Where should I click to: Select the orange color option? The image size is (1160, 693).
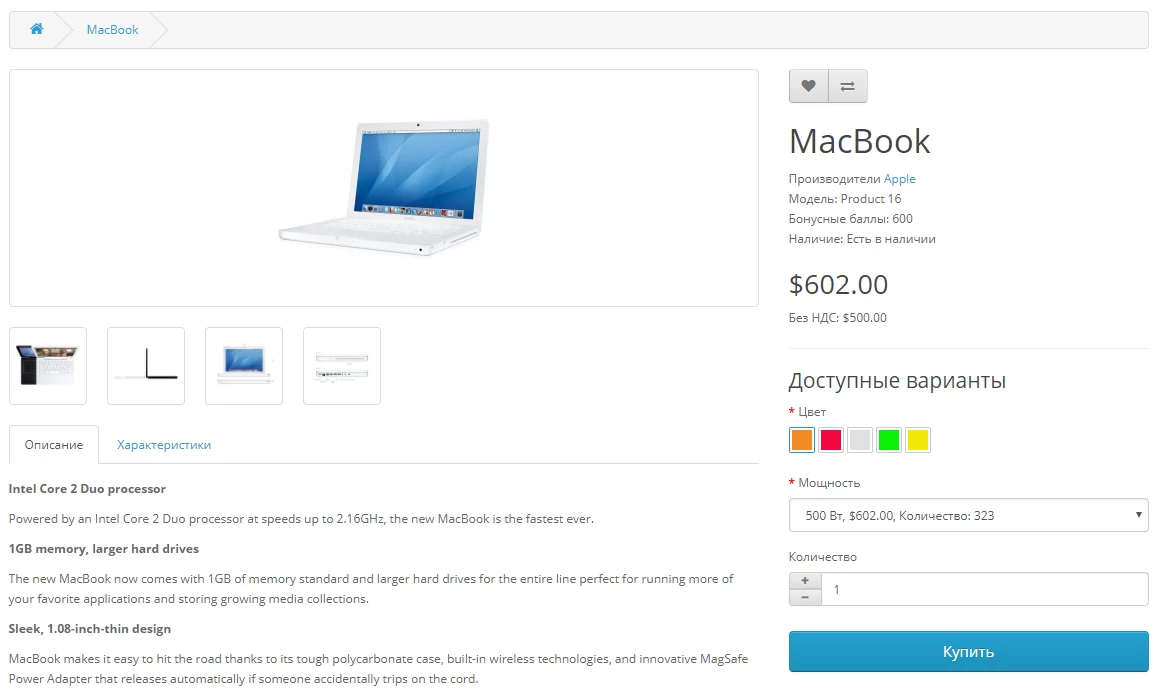pos(802,440)
